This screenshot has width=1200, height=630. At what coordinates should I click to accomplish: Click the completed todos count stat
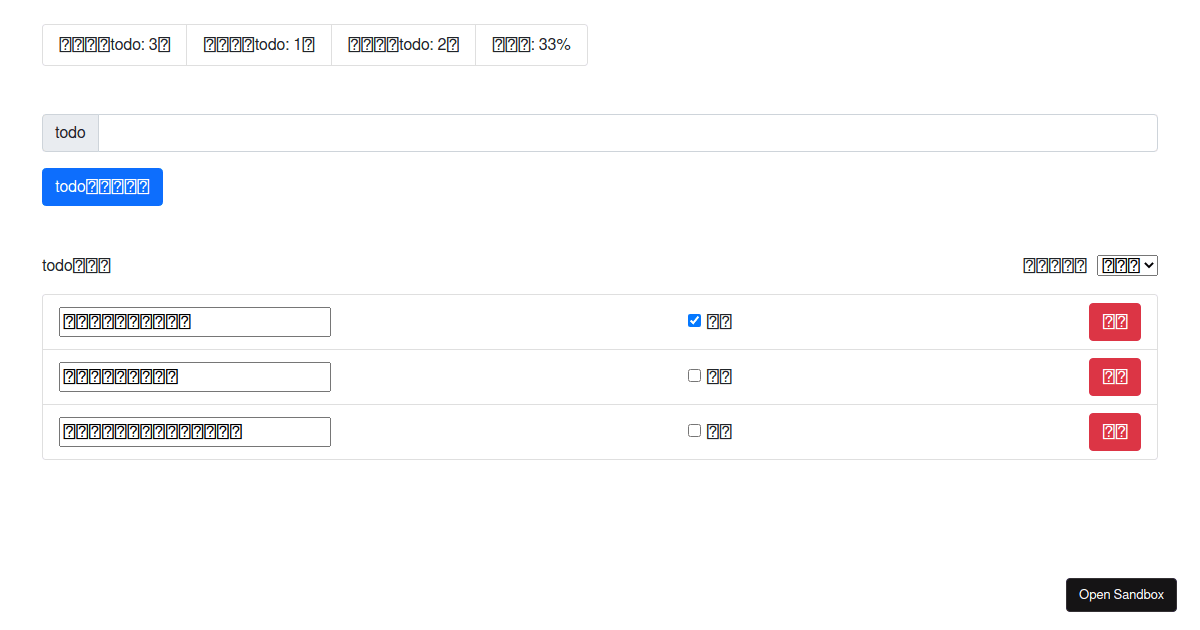tap(258, 44)
